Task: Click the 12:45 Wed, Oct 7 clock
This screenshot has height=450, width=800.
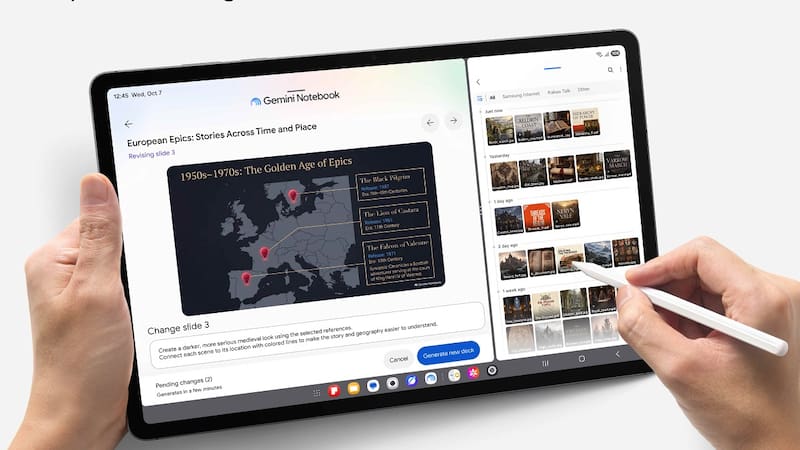Action: click(137, 94)
